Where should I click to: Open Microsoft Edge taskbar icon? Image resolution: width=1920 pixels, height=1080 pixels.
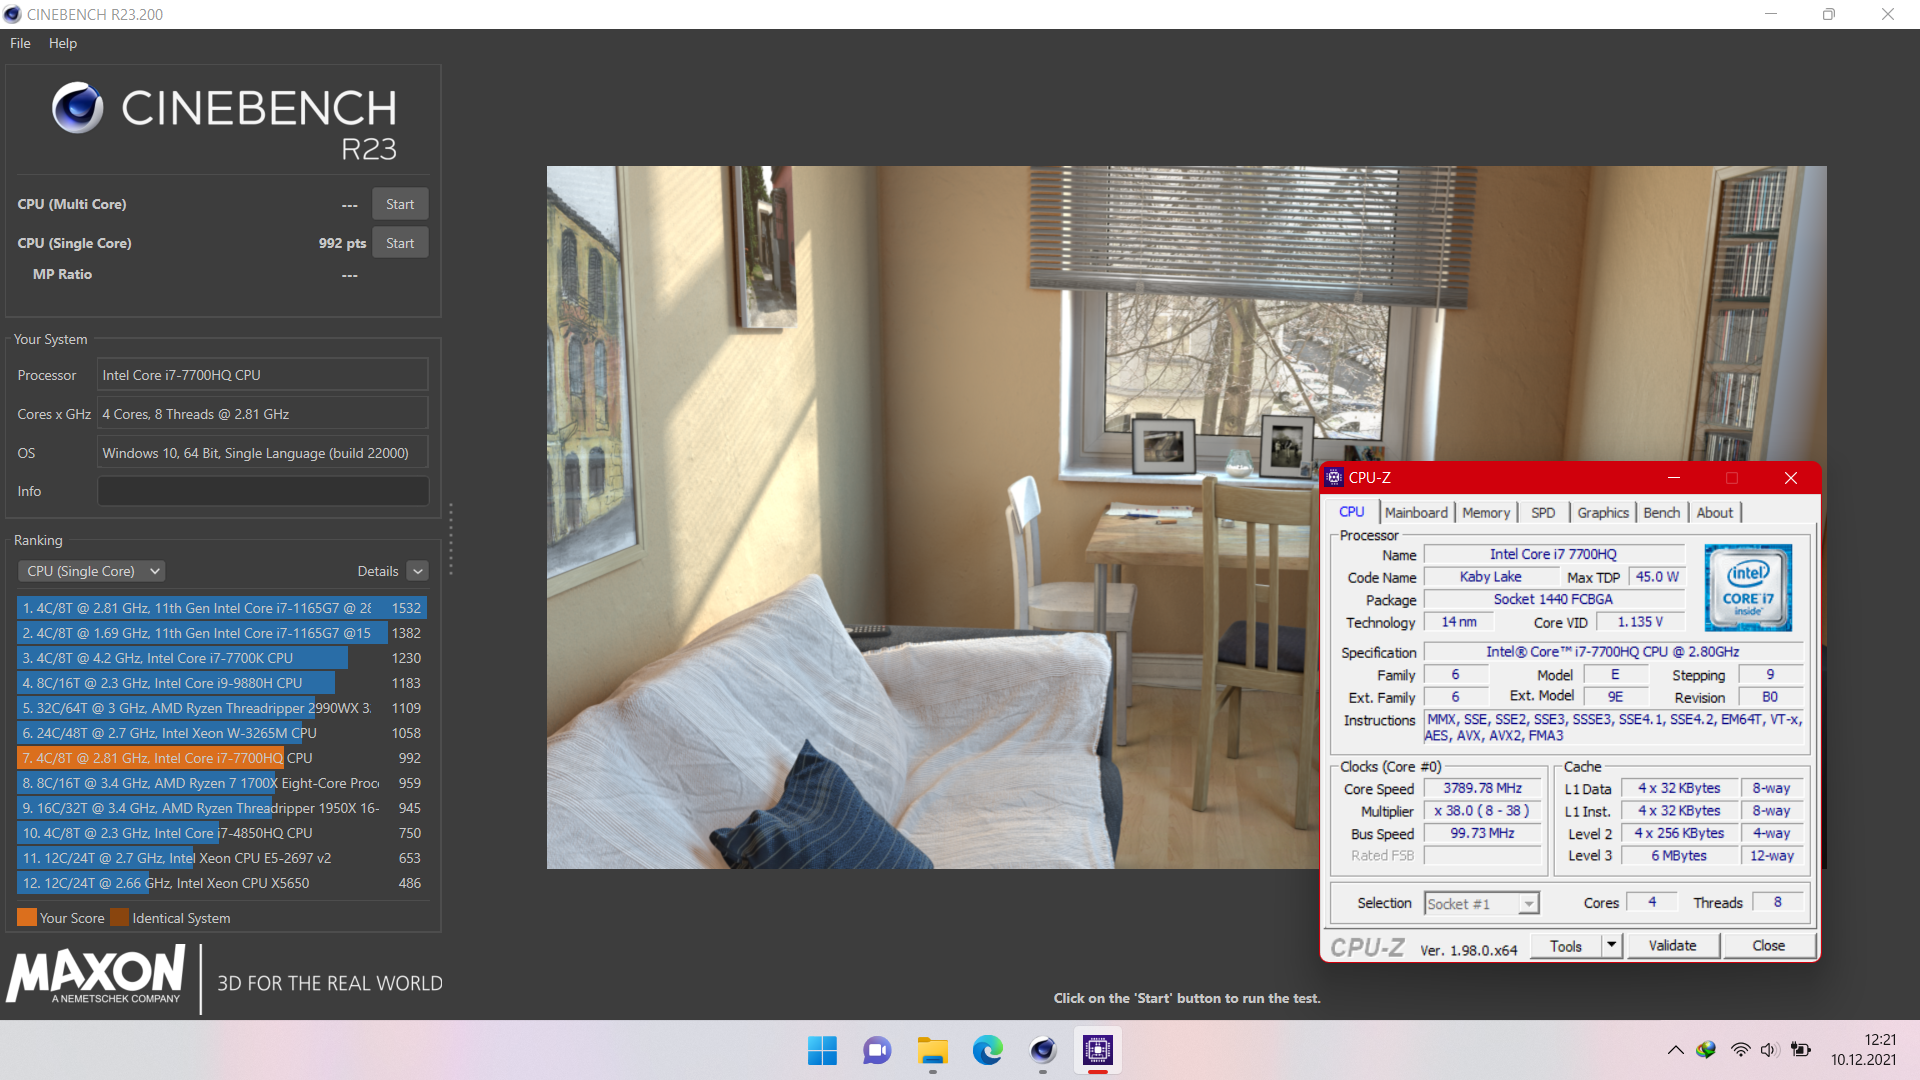pos(987,1050)
